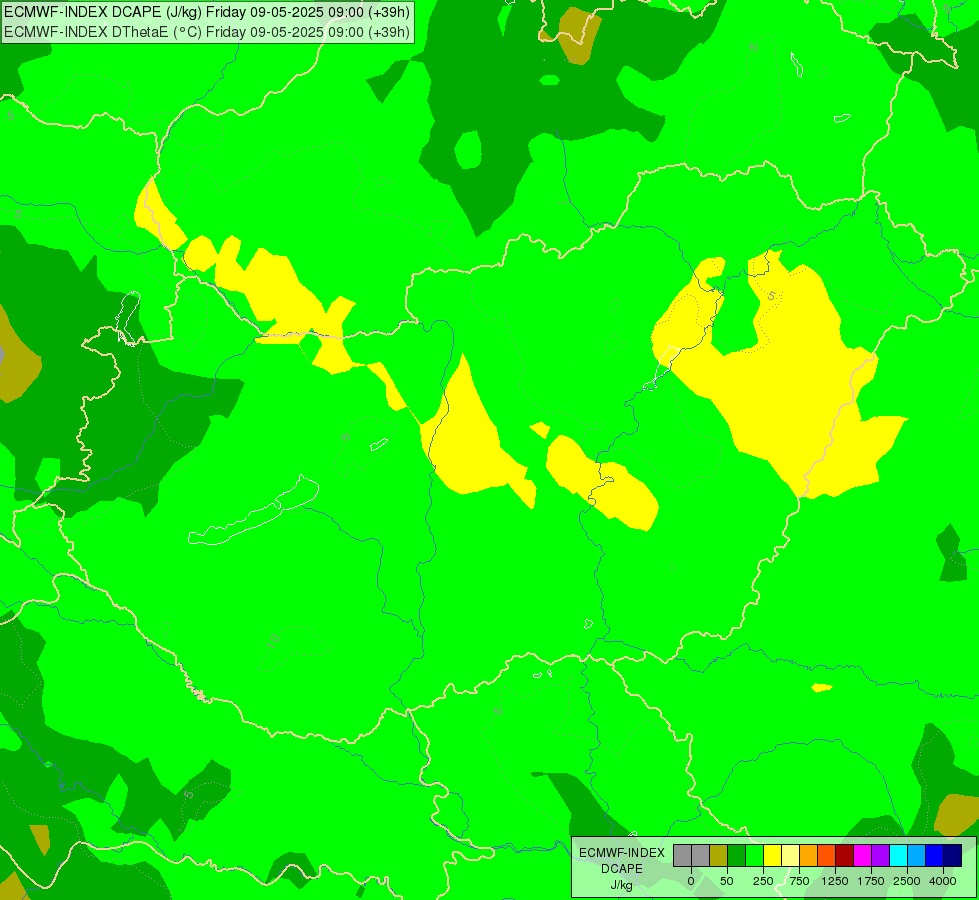The height and width of the screenshot is (900, 979).
Task: Click the legend value 250
Action: click(x=763, y=881)
